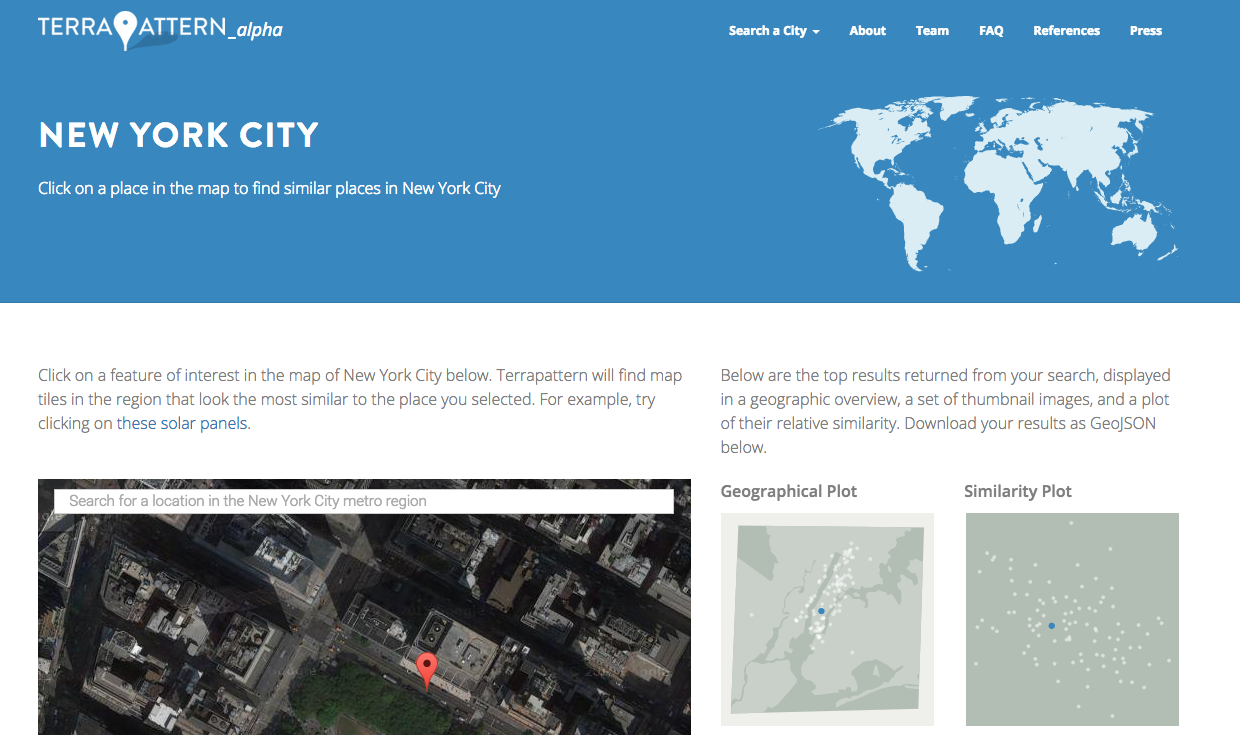Click the blue dot in Similarity Plot
This screenshot has height=735, width=1240.
tap(1051, 626)
